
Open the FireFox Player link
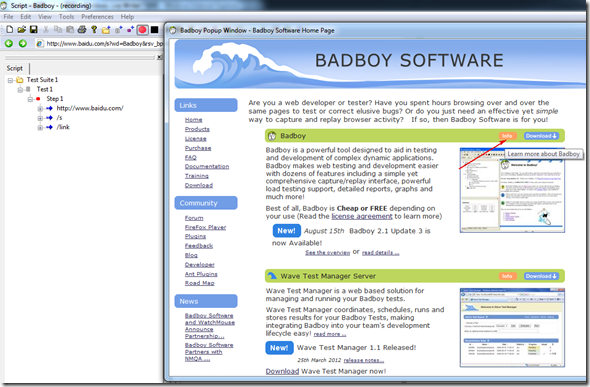[x=205, y=227]
